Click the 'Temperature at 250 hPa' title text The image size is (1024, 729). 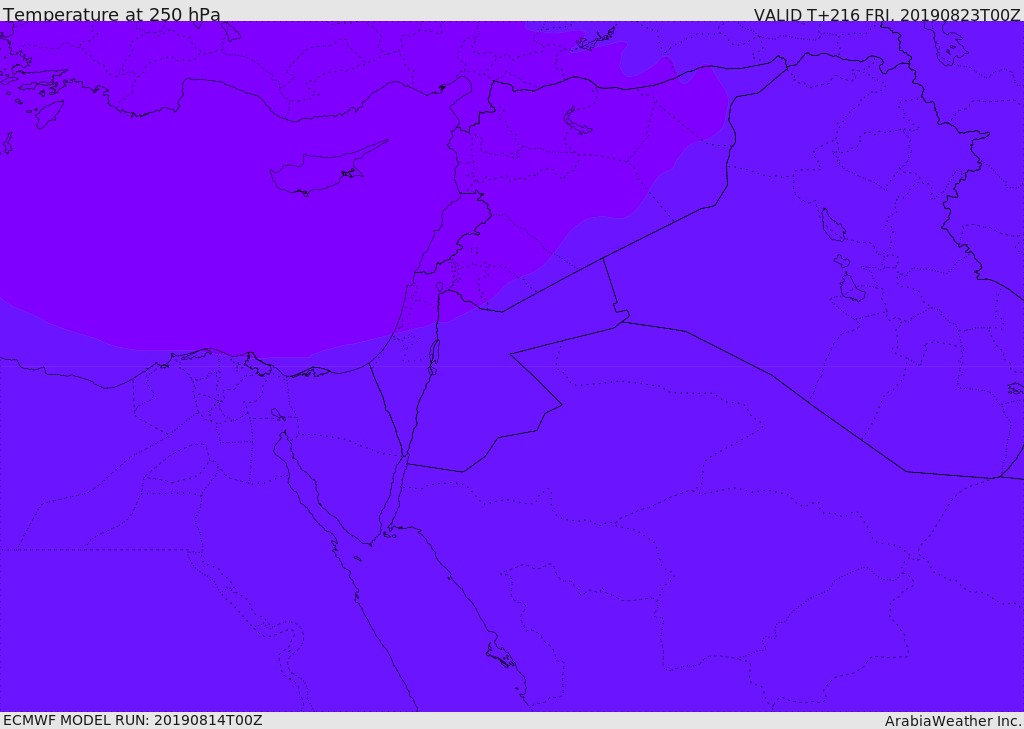pos(112,14)
